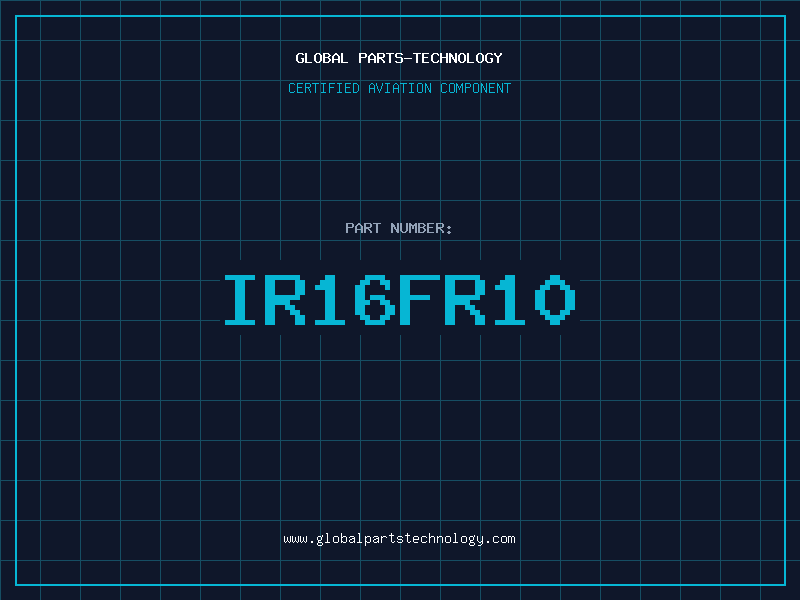Viewport: 800px width, 600px height.
Task: Click the GLOBAL PARTS-TECHNOLOGY title
Action: click(x=399, y=58)
